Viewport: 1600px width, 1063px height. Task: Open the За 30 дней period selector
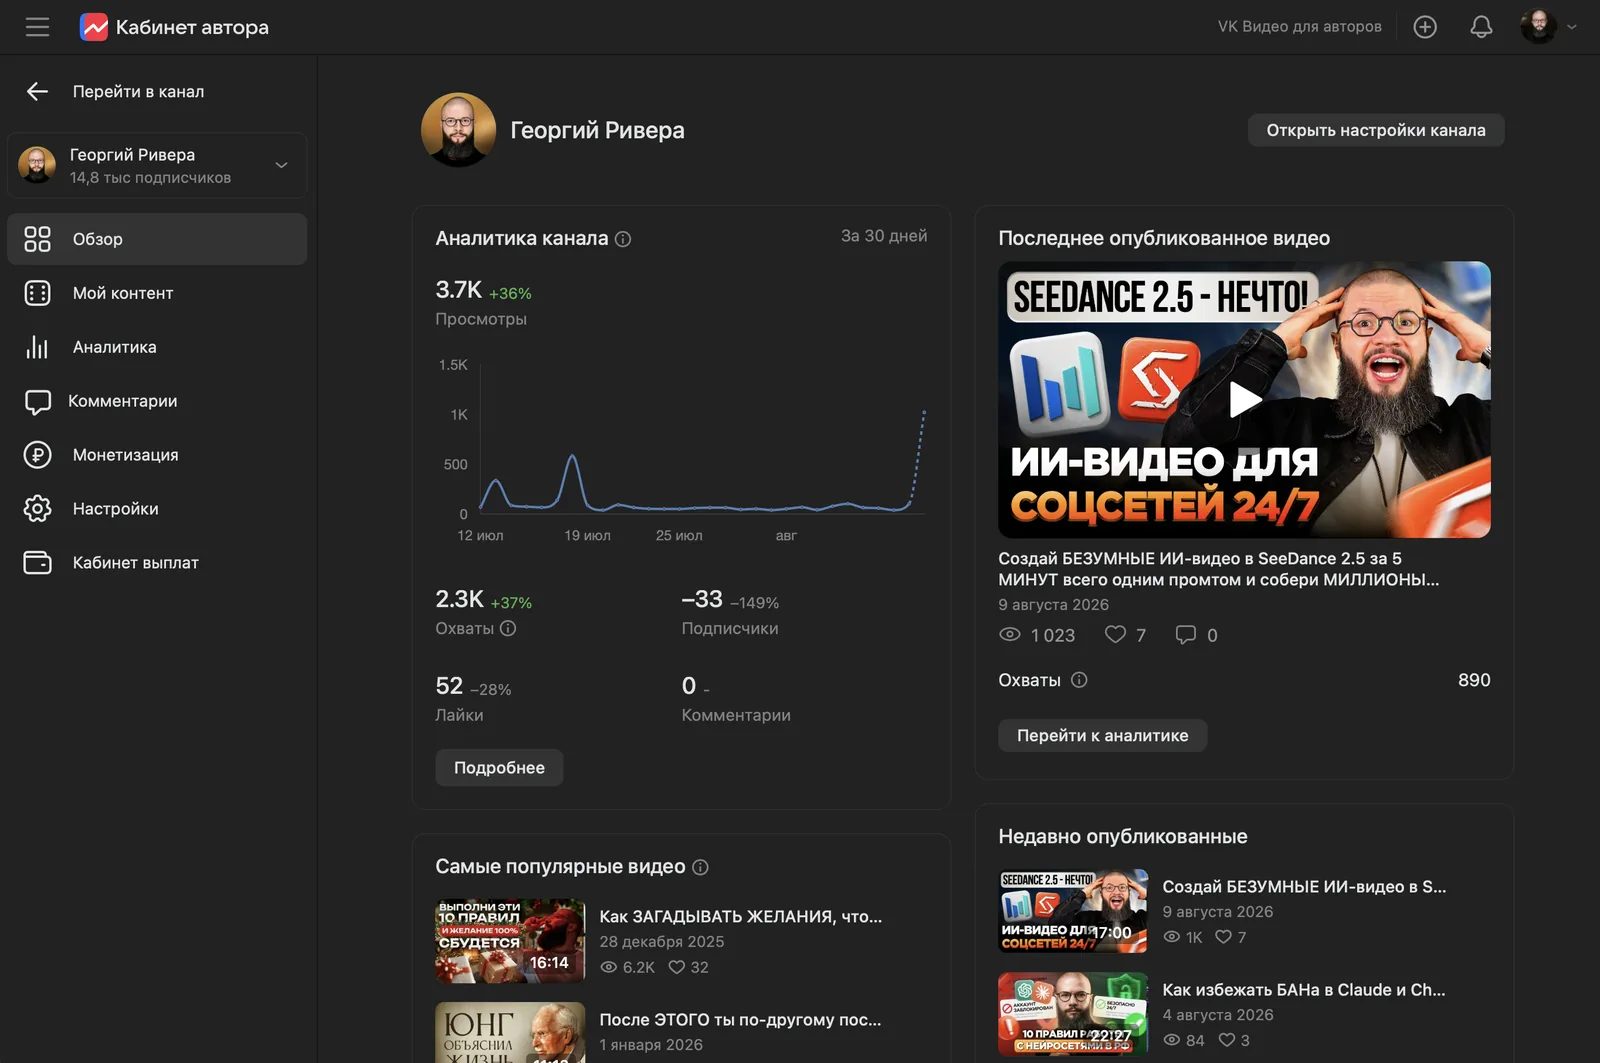point(884,236)
